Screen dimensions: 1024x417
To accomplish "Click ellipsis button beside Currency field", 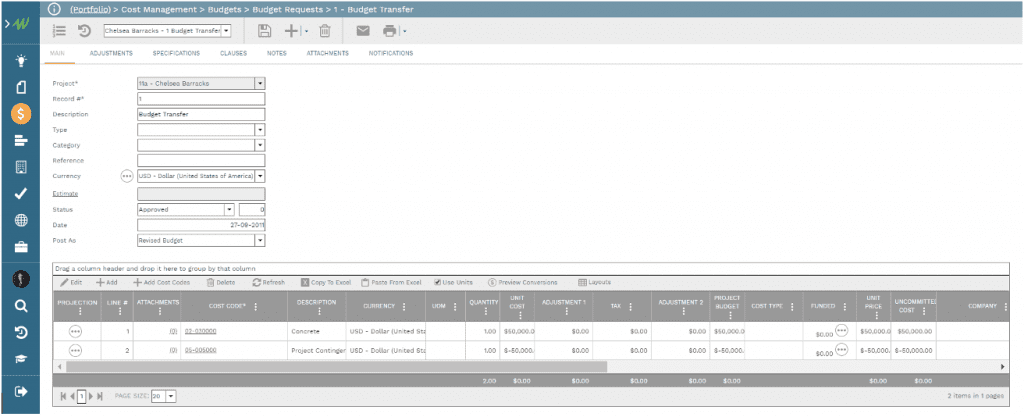I will tap(127, 176).
